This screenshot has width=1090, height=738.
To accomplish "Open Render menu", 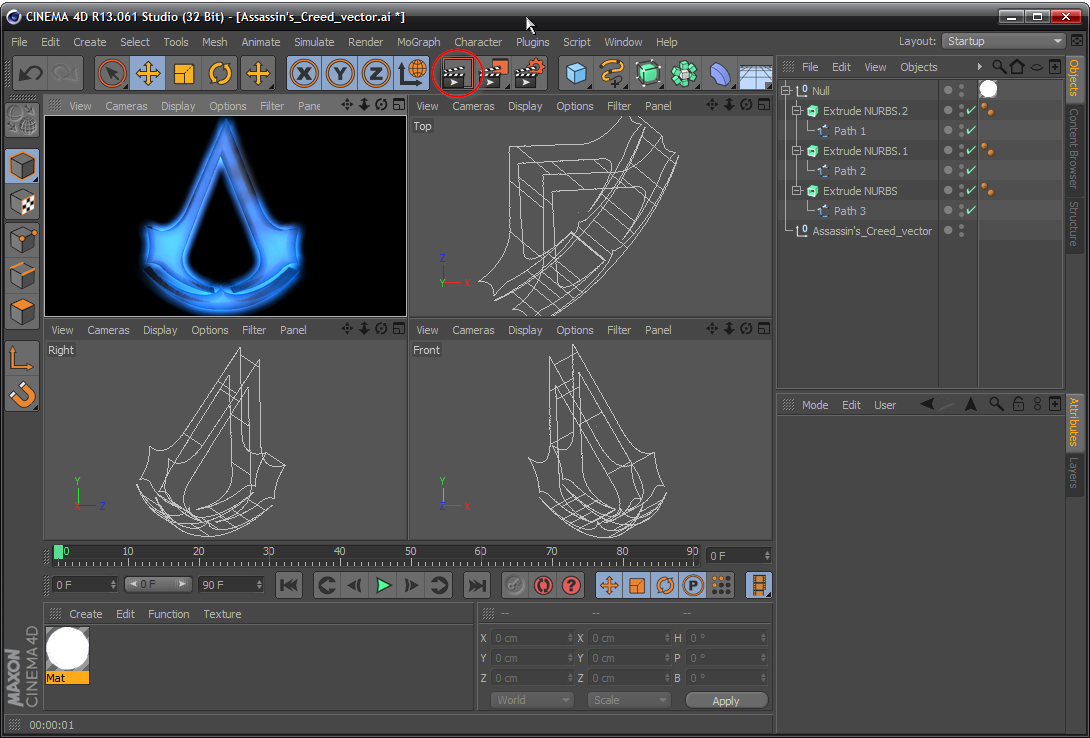I will tap(366, 42).
